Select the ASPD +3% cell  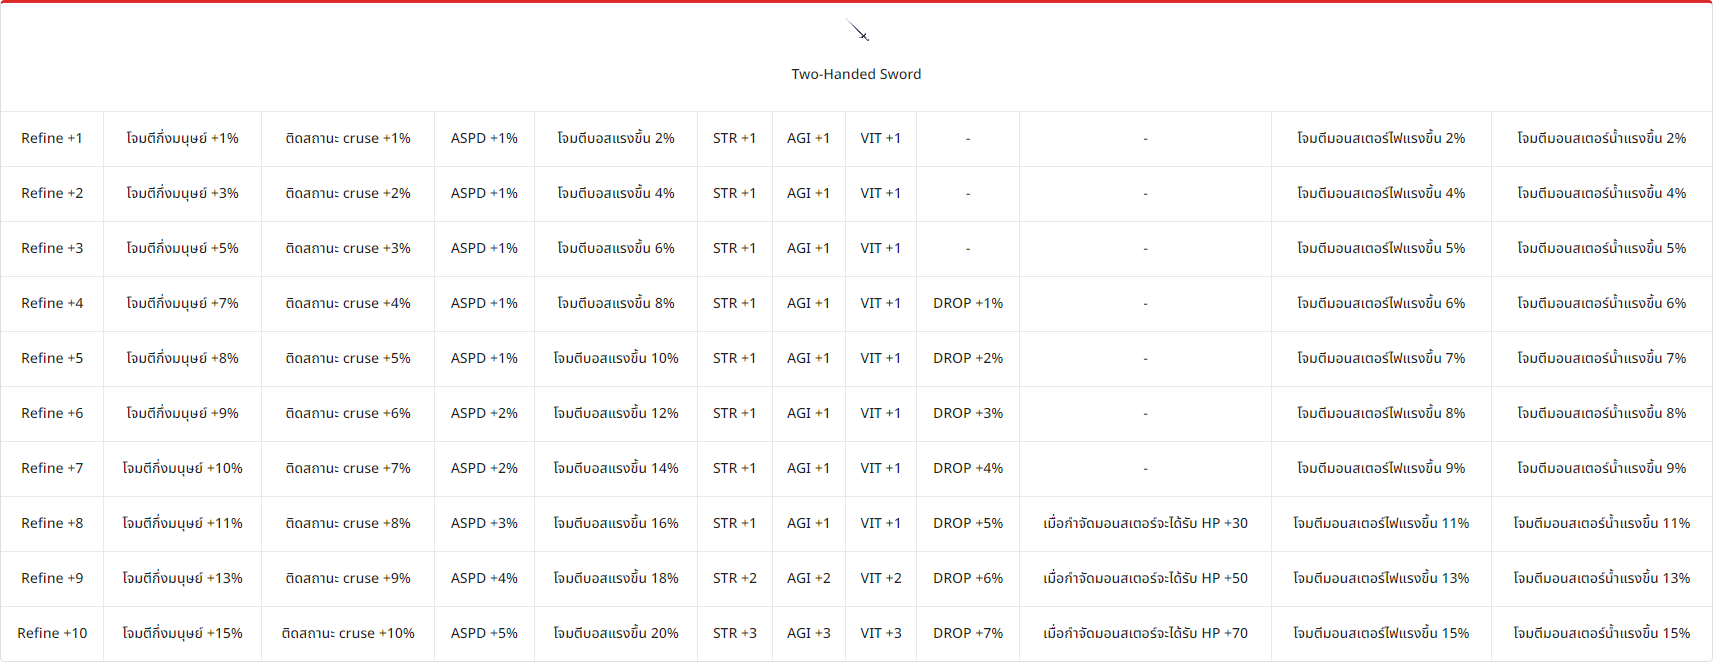point(484,523)
